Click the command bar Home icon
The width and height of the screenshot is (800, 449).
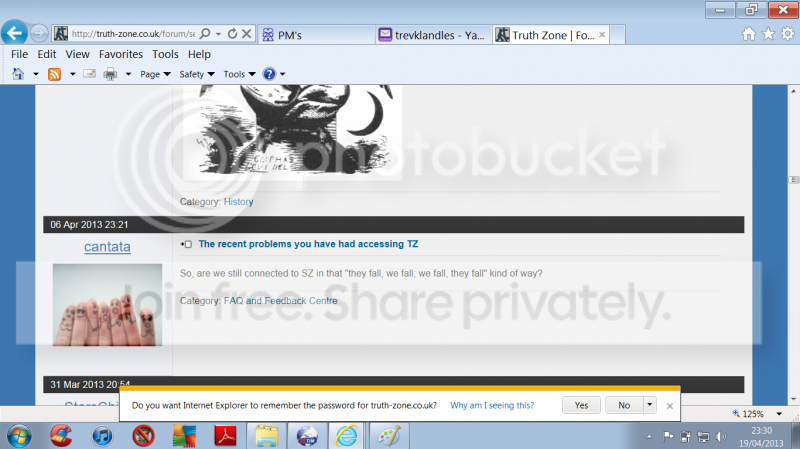pos(18,74)
